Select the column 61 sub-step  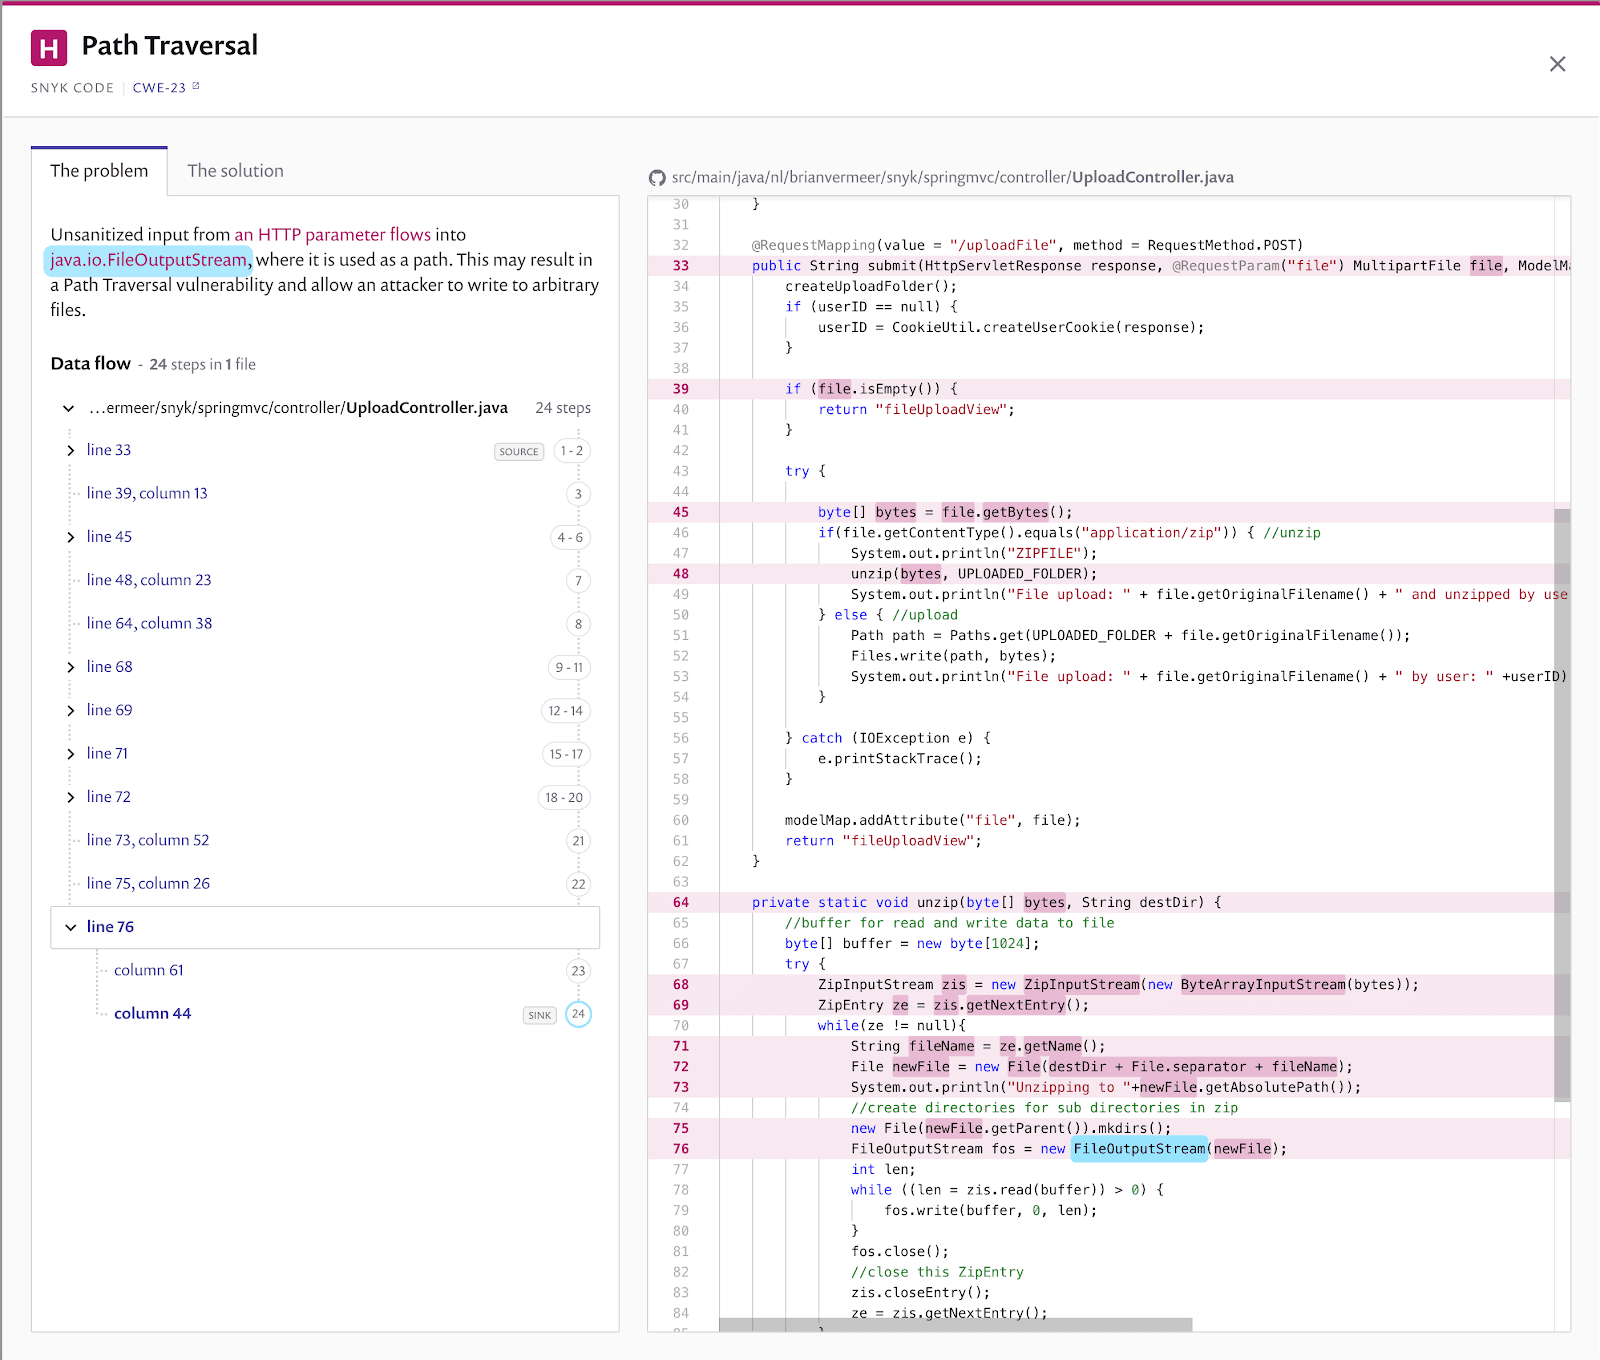pos(149,970)
